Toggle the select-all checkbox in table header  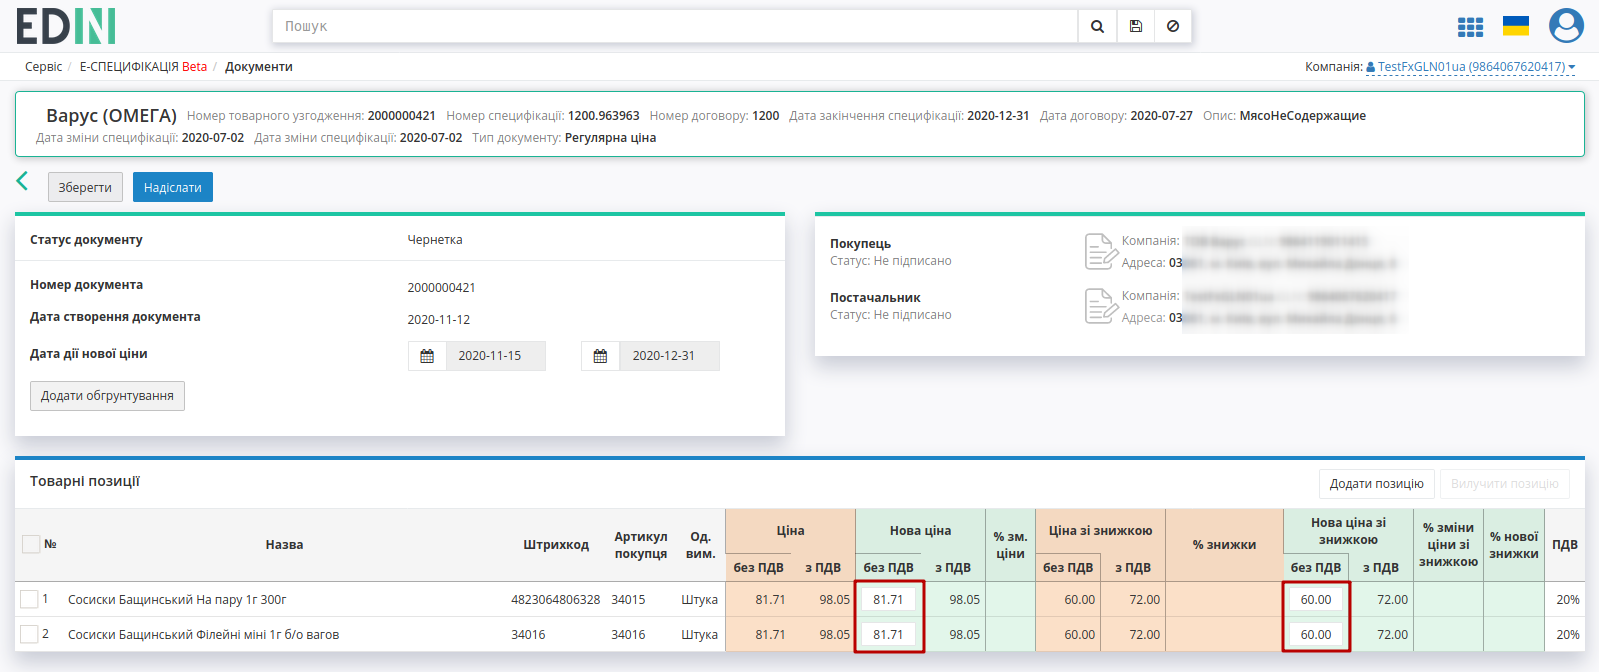click(31, 544)
